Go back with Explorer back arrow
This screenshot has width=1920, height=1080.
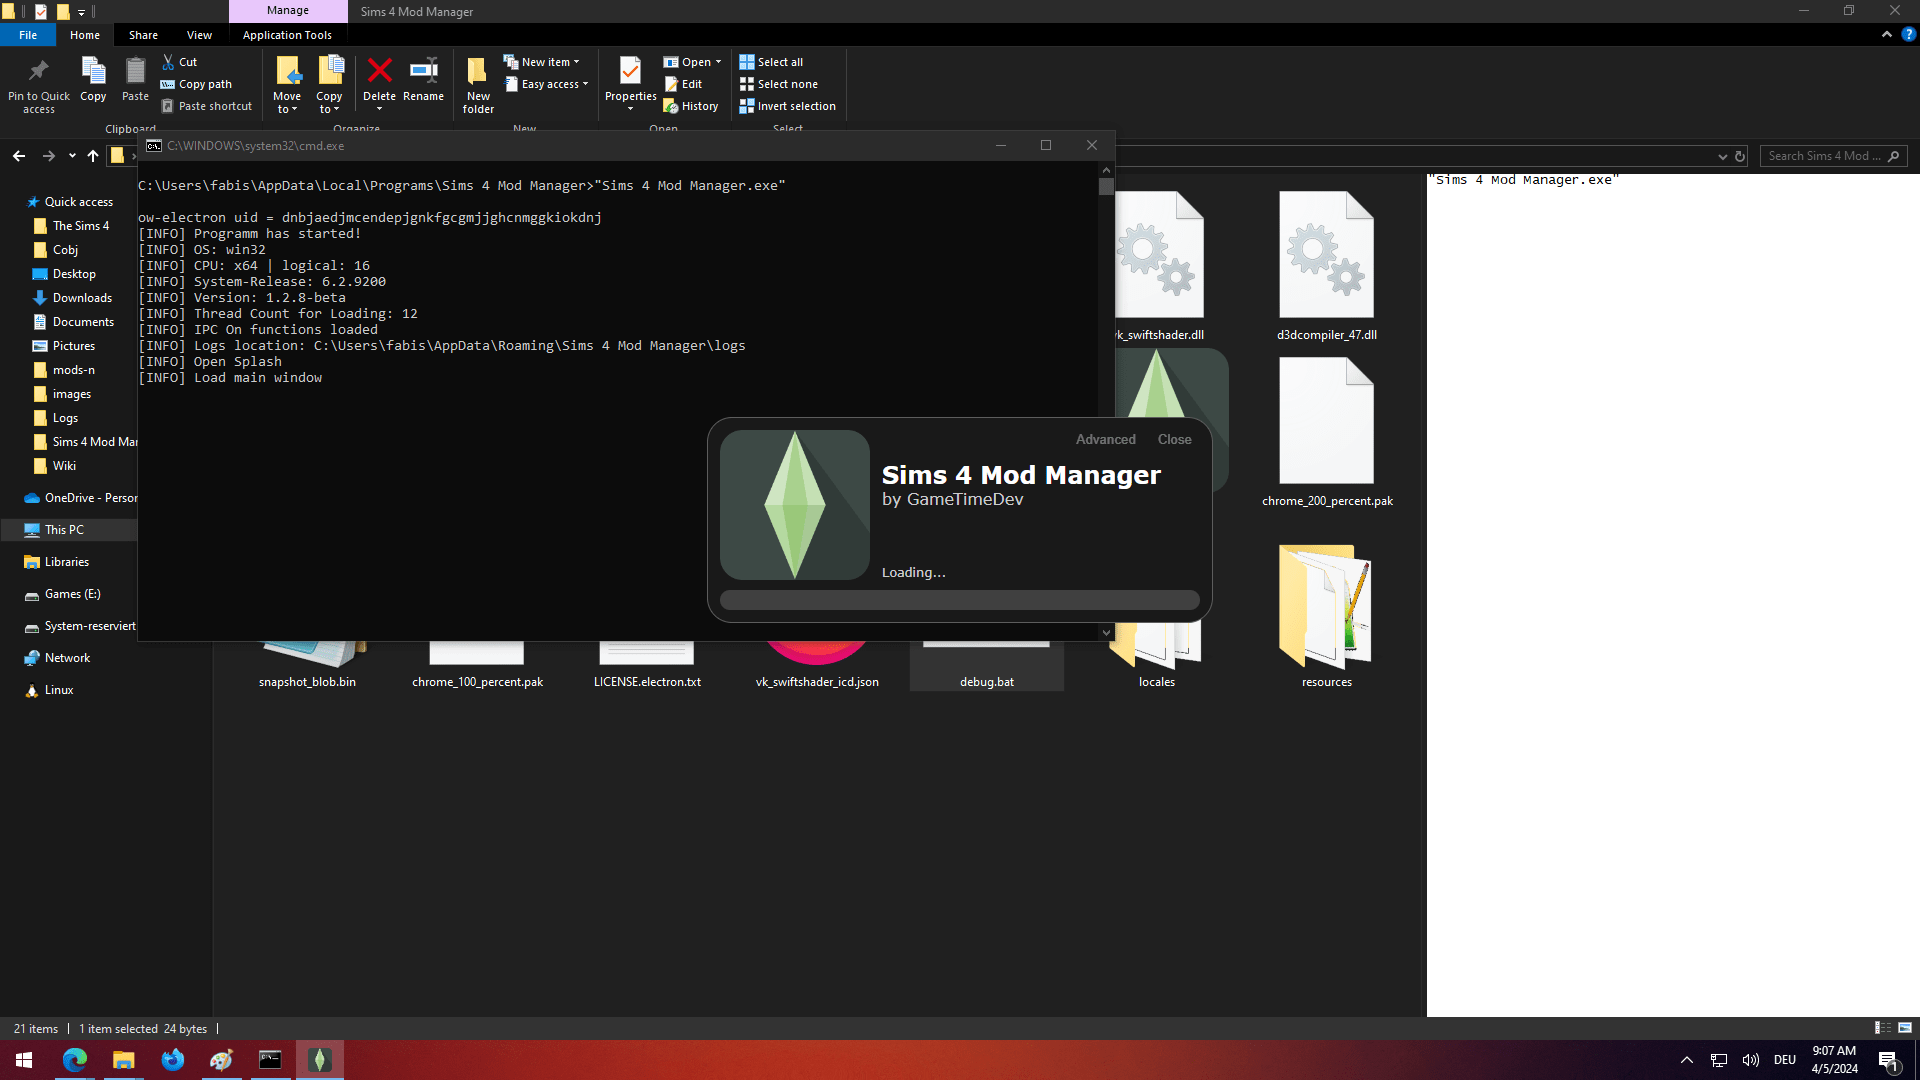tap(19, 156)
